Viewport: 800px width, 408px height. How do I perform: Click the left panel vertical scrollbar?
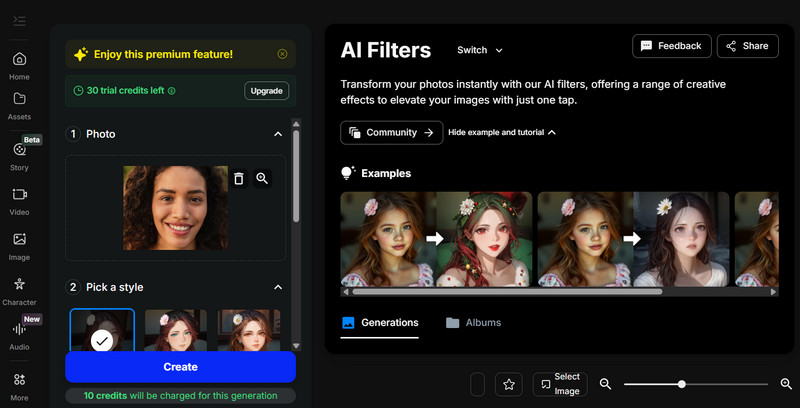coord(296,176)
